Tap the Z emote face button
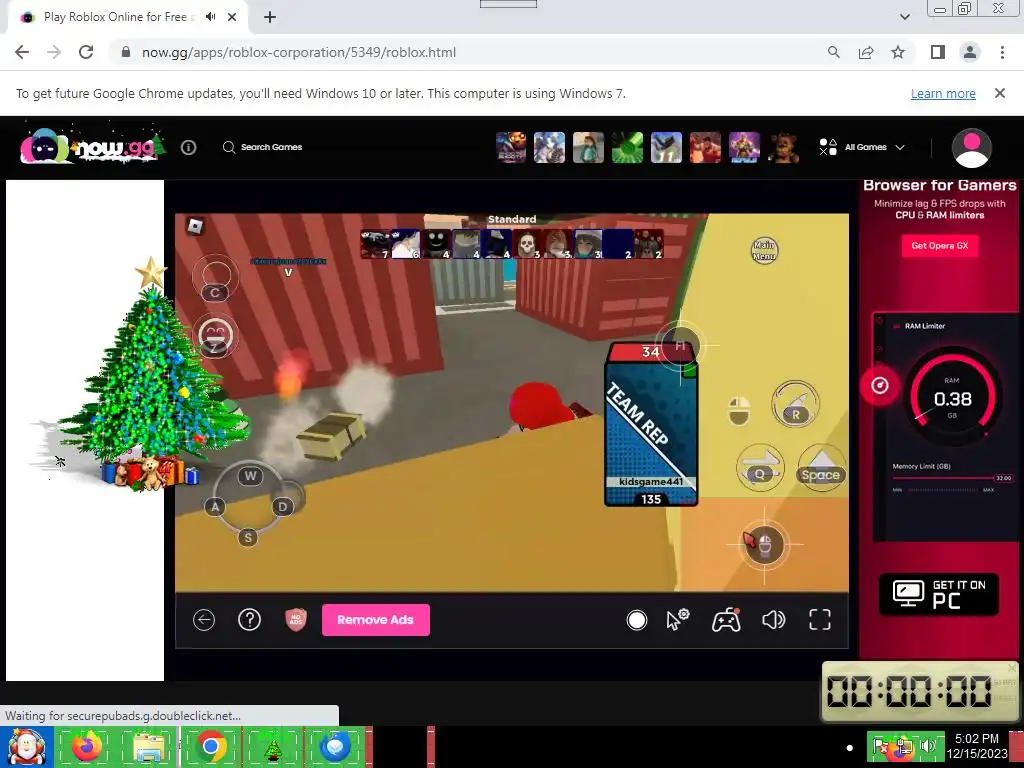This screenshot has height=768, width=1024. [x=216, y=336]
